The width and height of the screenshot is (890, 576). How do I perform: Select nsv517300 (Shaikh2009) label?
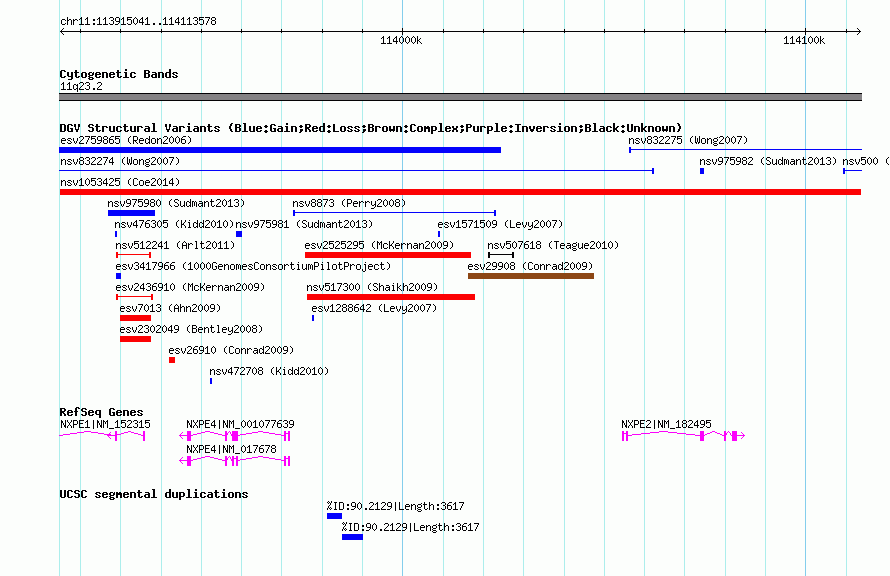click(372, 287)
